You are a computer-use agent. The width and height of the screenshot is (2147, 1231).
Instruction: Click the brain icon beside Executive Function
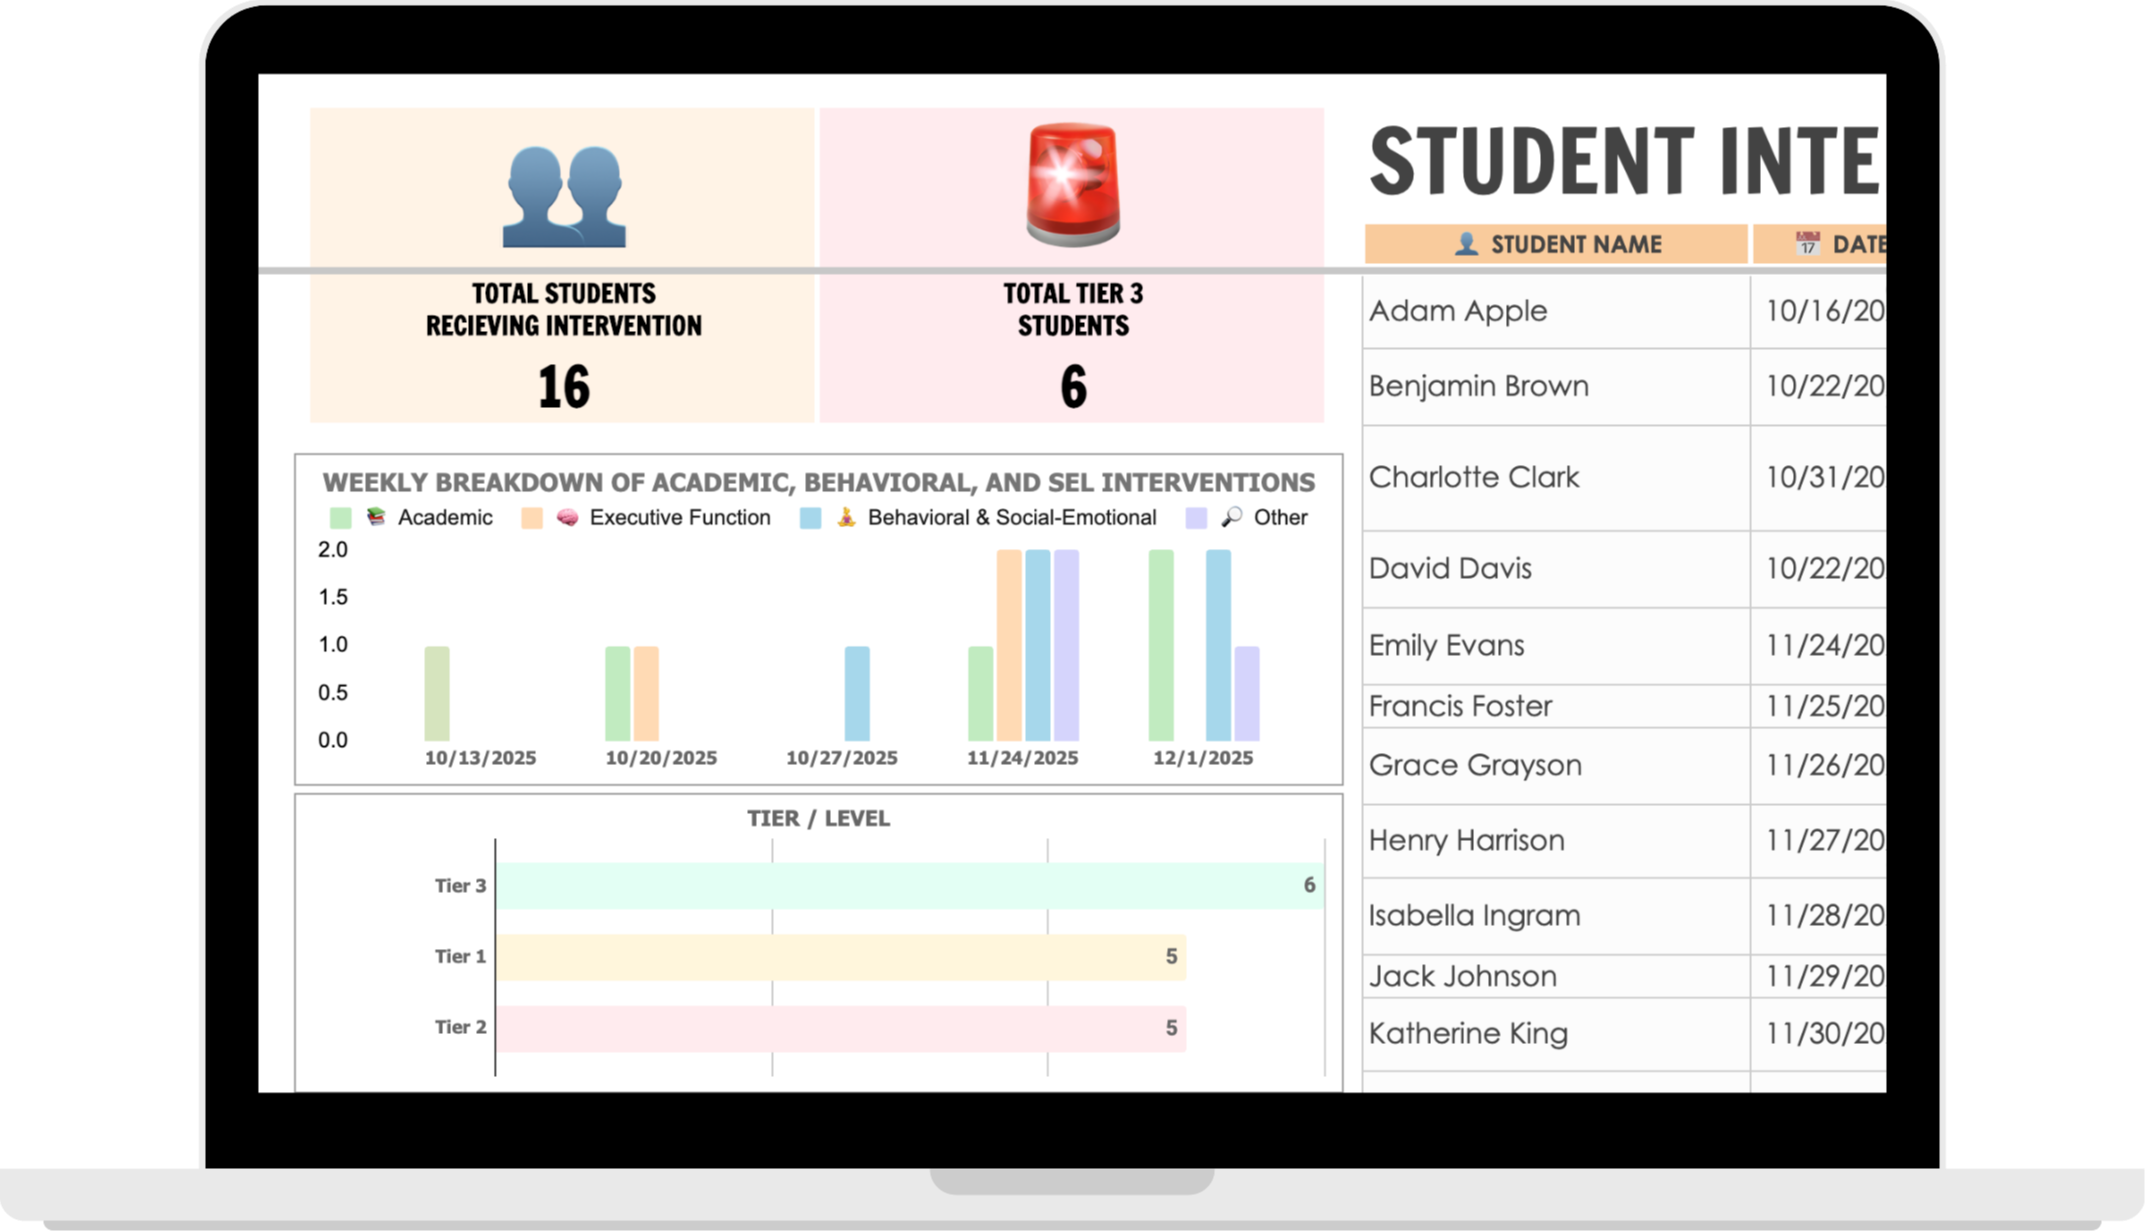(x=567, y=517)
